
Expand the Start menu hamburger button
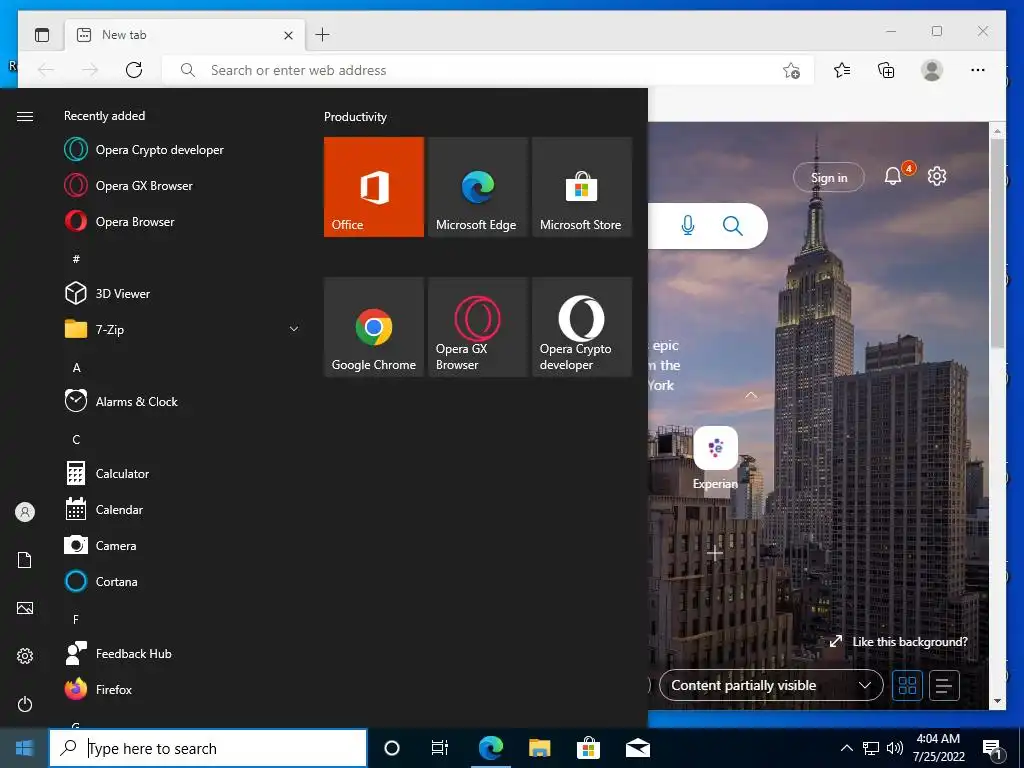click(x=25, y=116)
